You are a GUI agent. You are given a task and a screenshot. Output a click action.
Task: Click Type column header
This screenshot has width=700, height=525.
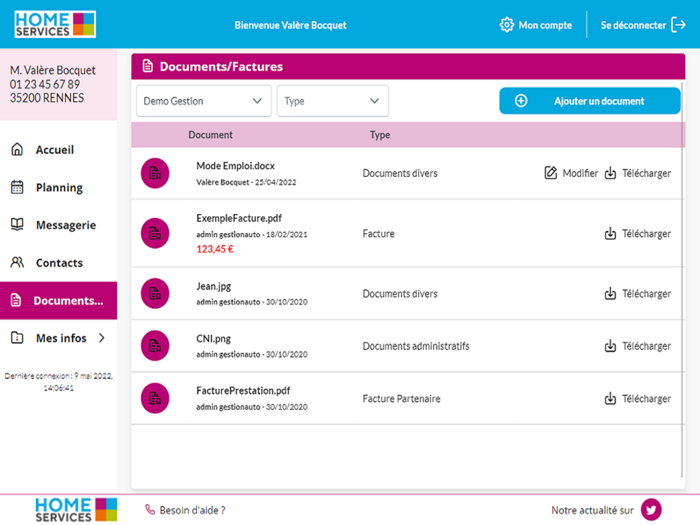pyautogui.click(x=380, y=135)
